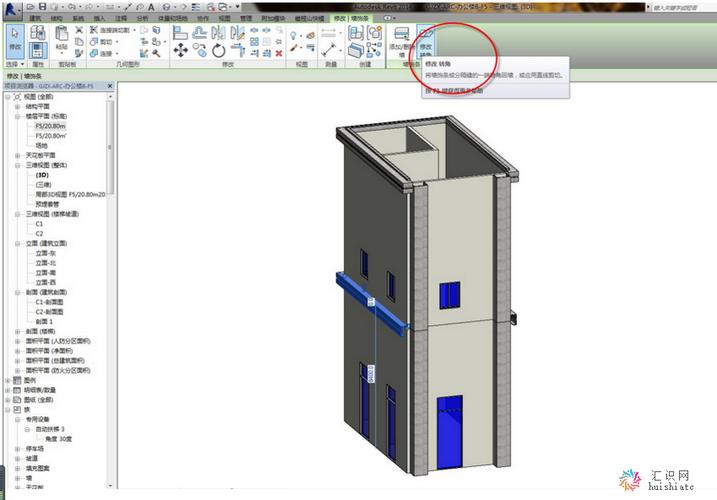Select the Rotate tool
The width and height of the screenshot is (717, 500).
pyautogui.click(x=219, y=50)
